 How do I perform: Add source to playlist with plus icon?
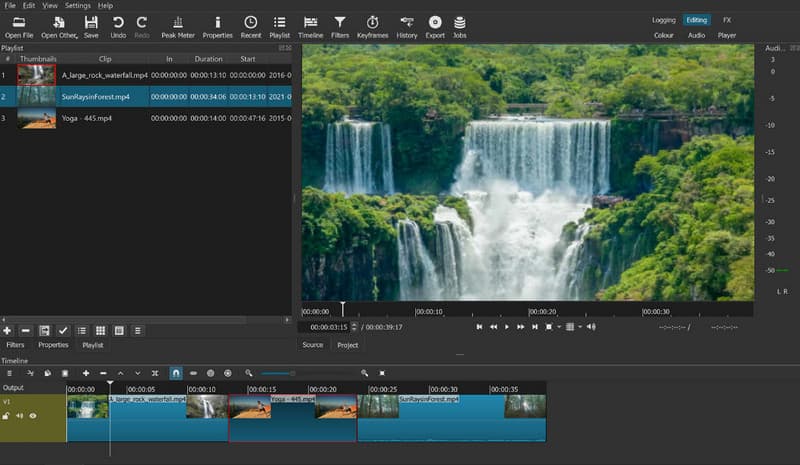(x=7, y=331)
